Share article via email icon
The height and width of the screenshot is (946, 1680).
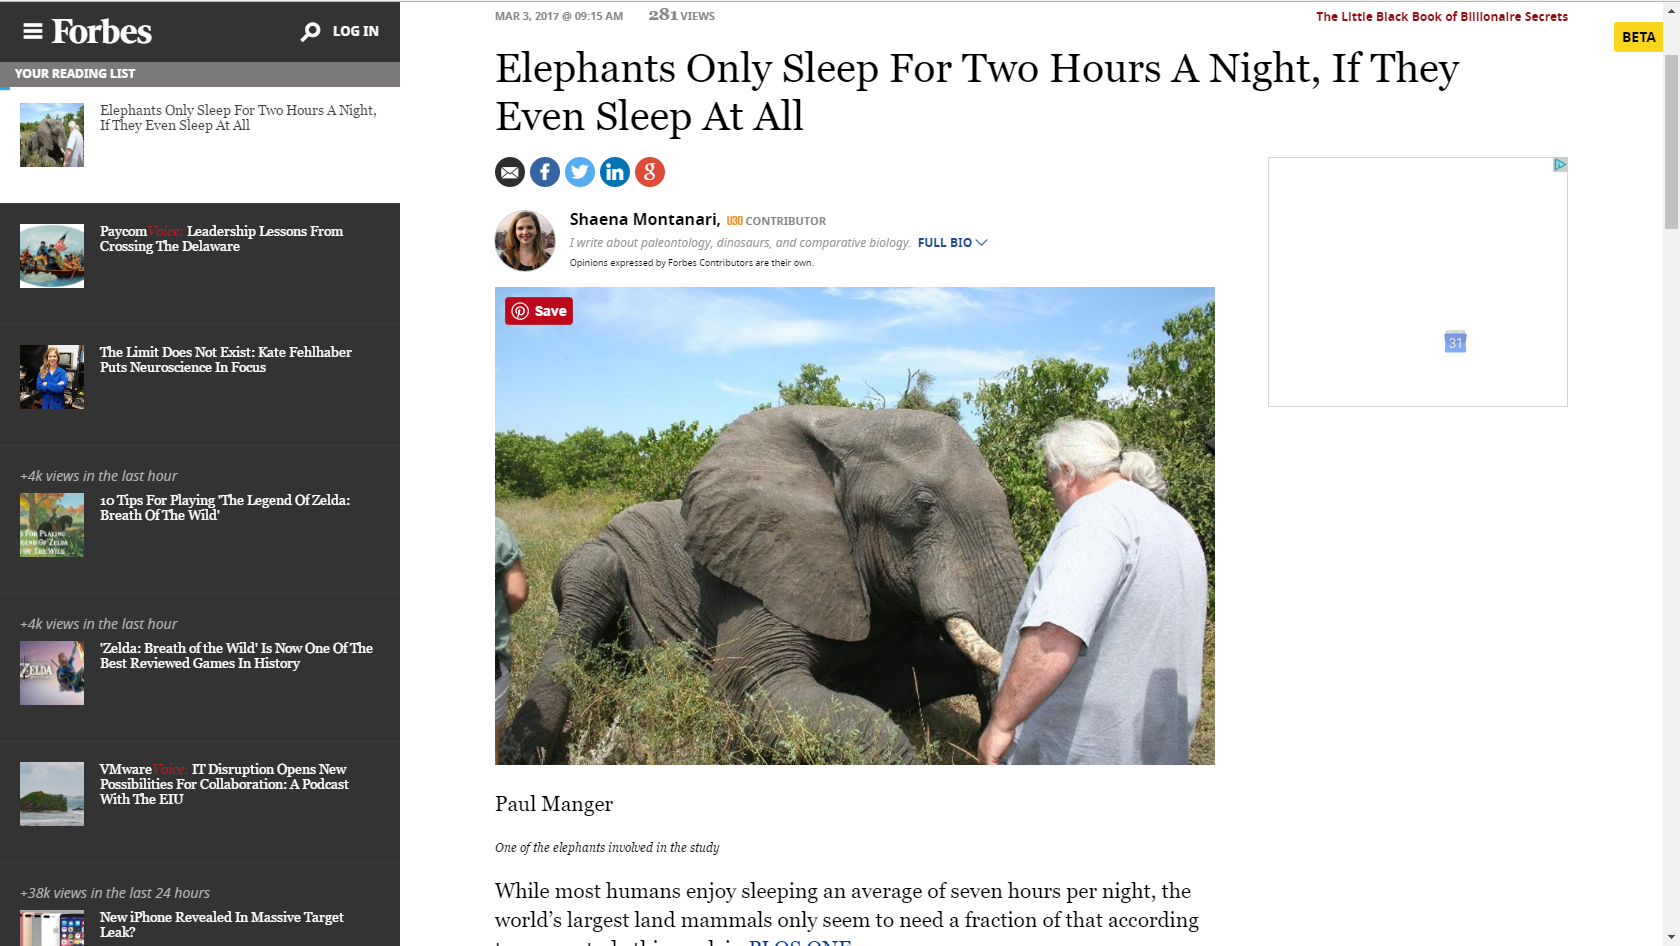510,172
